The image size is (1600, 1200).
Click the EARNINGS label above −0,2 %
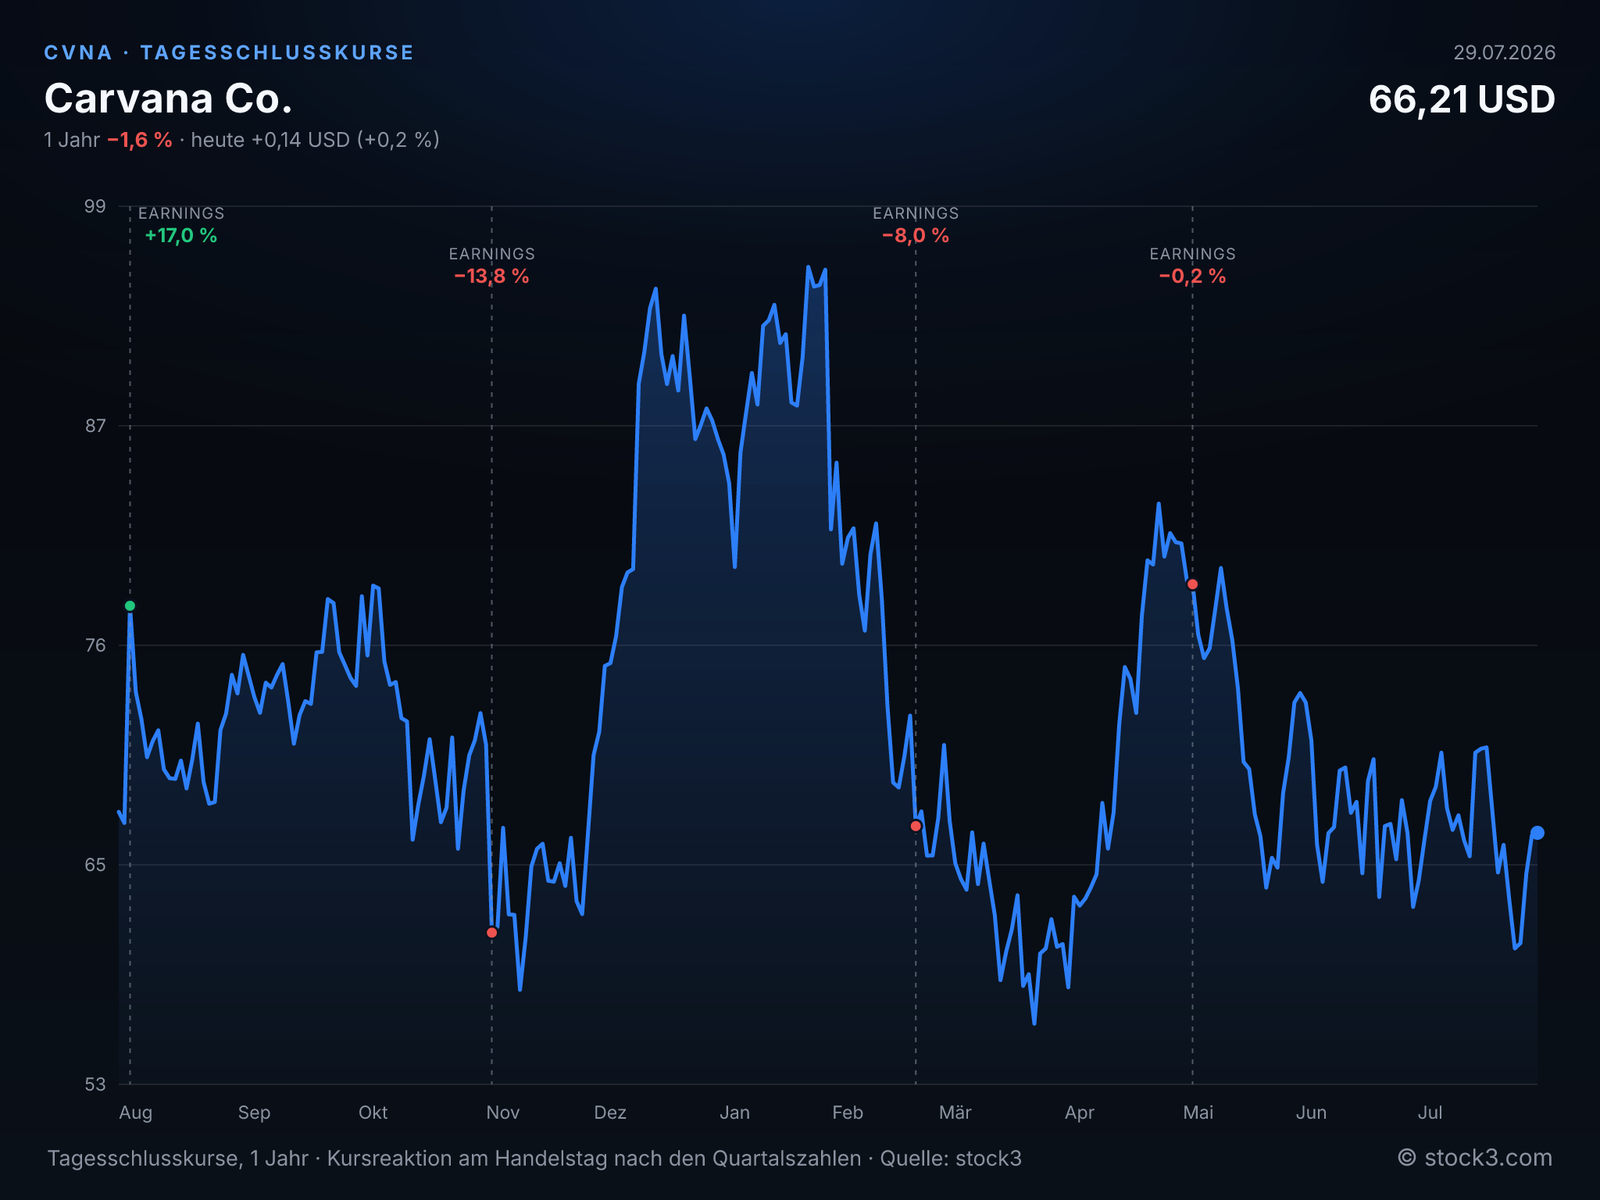[1192, 254]
